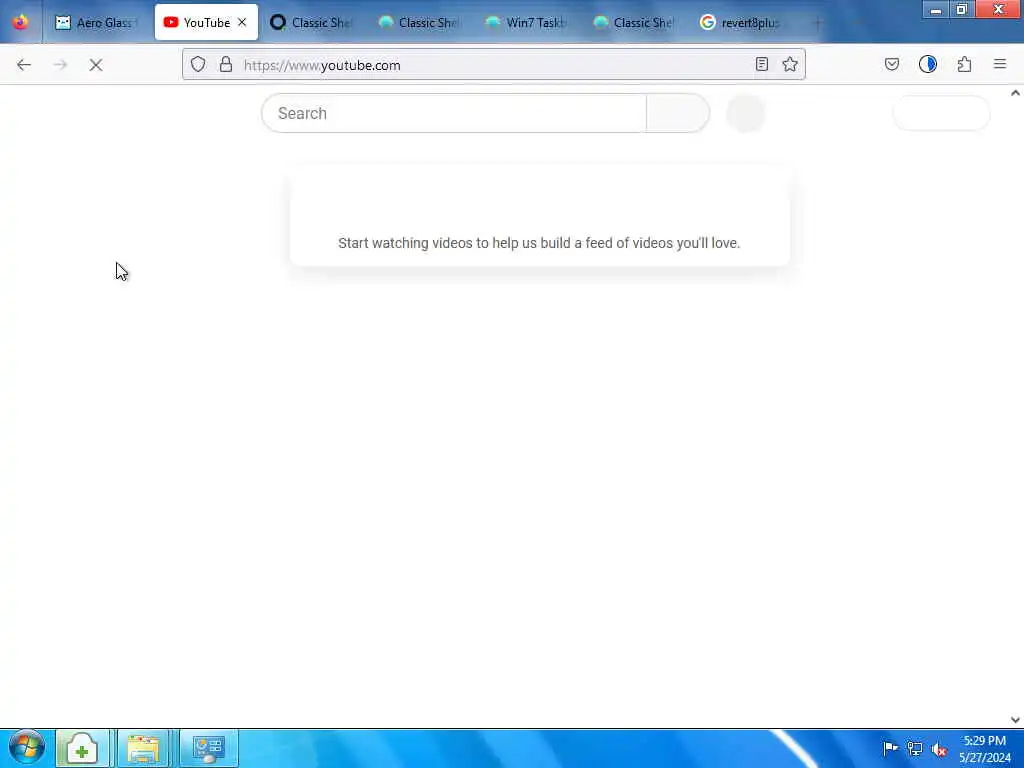Open tracking protection shield icon in address bar
The image size is (1024, 768).
click(x=198, y=64)
